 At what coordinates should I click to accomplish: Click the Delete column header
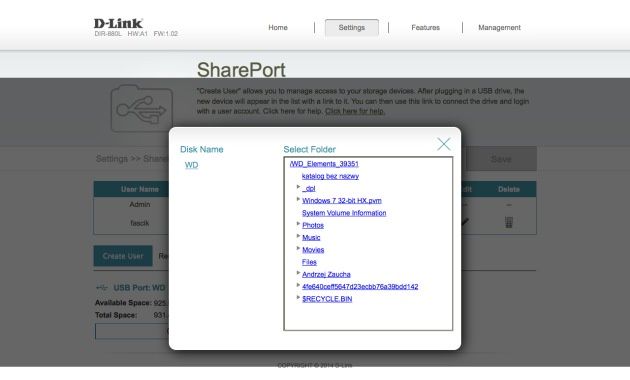tap(509, 189)
